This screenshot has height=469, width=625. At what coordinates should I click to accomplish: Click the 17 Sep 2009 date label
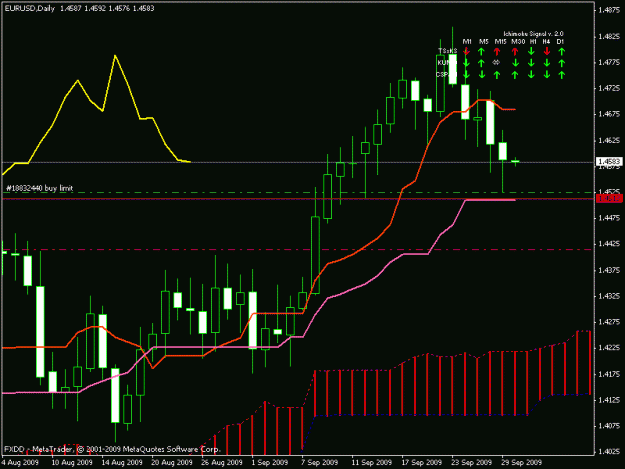coord(421,462)
